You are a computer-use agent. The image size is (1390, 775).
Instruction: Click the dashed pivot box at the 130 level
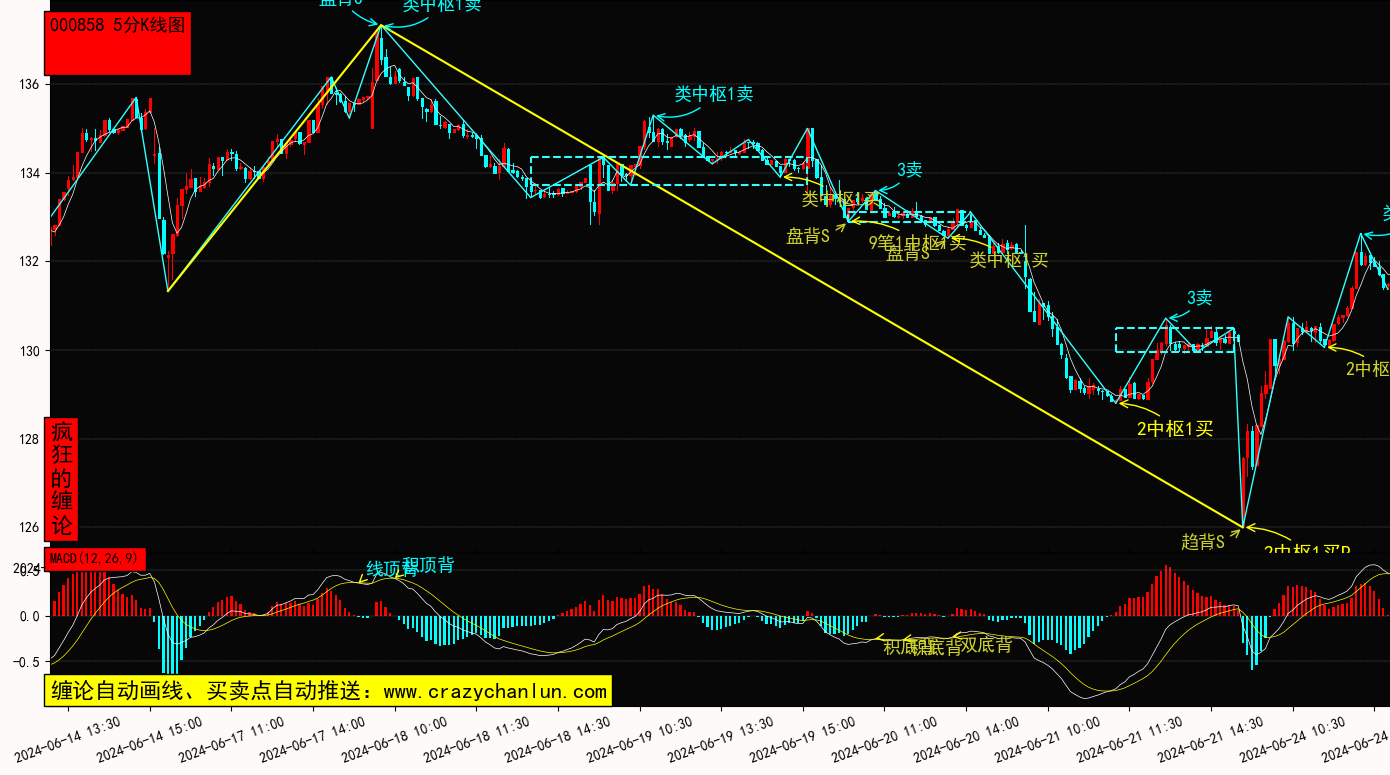[x=1175, y=340]
